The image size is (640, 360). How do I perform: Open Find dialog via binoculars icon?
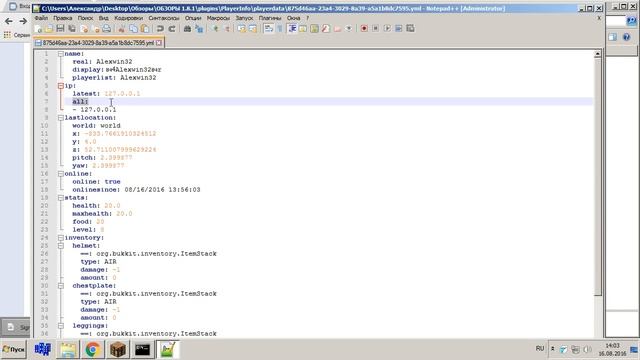(187, 29)
